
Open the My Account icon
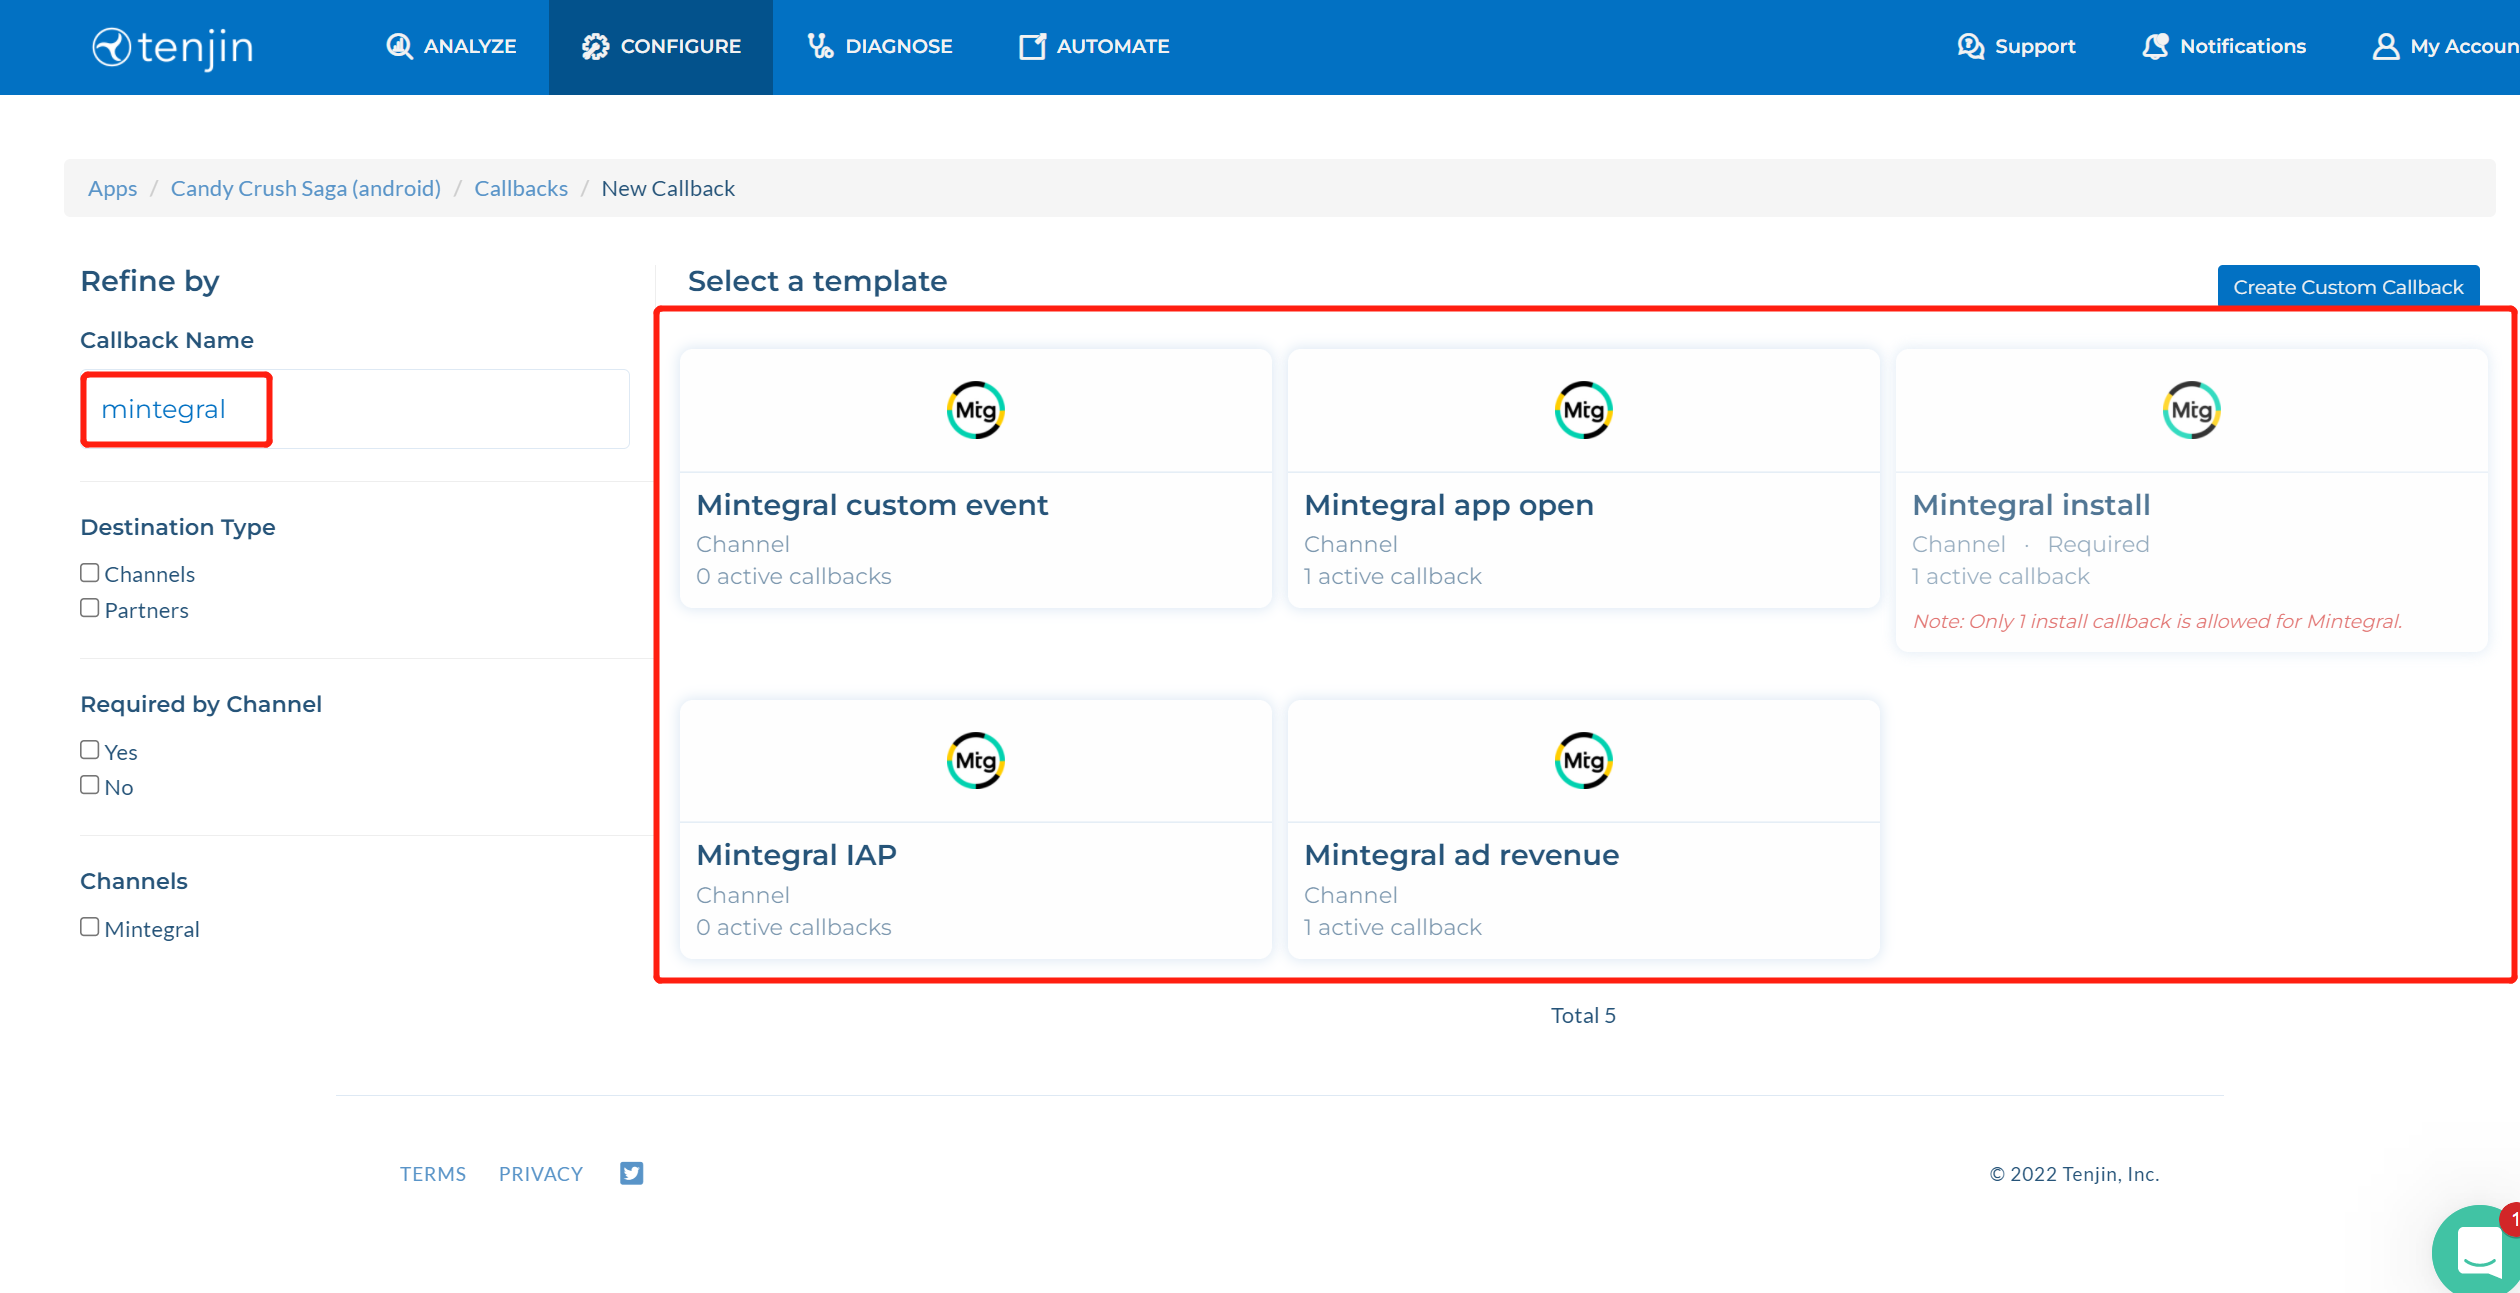(x=2386, y=46)
